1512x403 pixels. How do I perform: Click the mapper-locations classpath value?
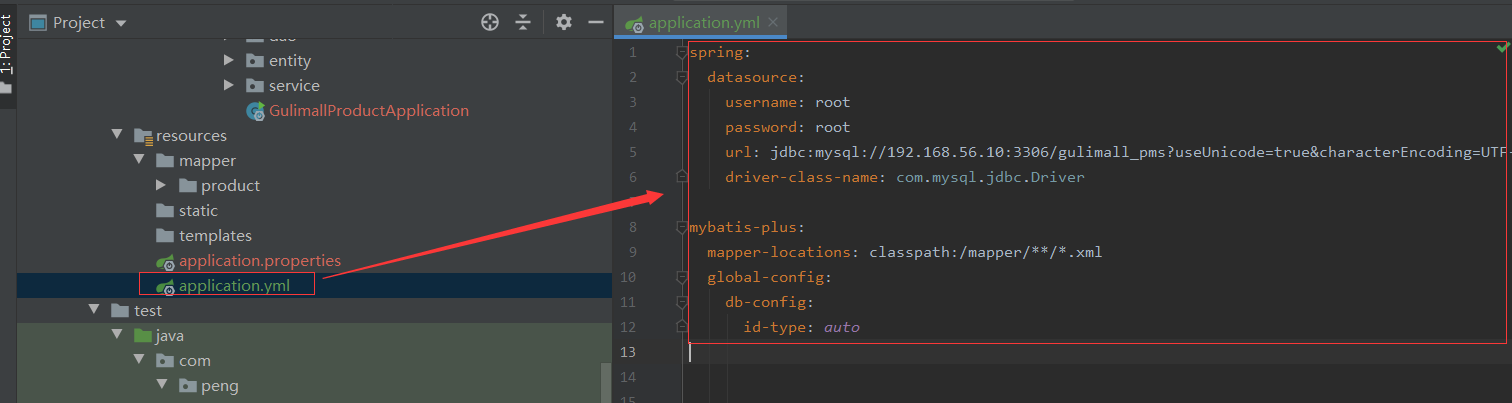[986, 252]
